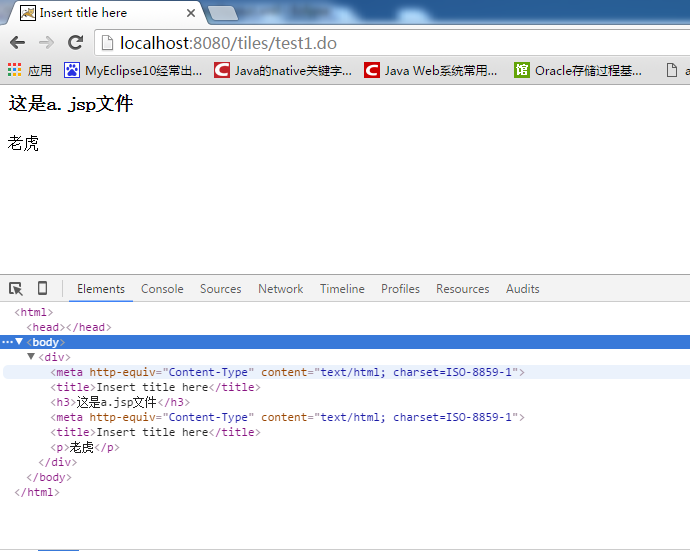Open the Audits tab
The height and width of the screenshot is (551, 690).
[522, 289]
